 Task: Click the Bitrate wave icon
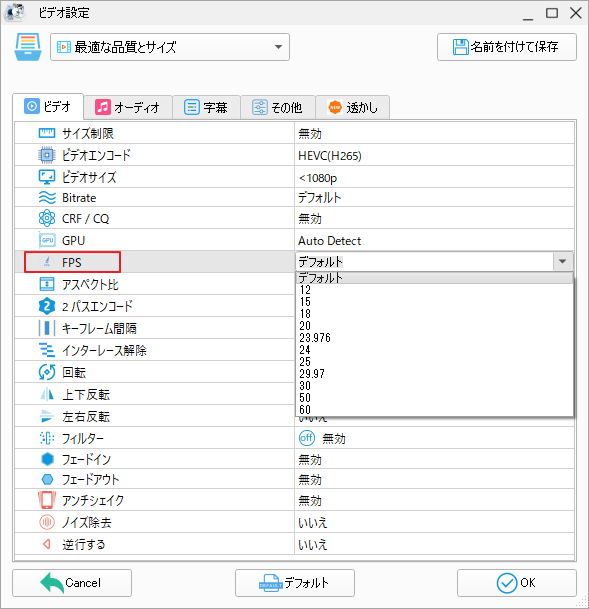(47, 198)
